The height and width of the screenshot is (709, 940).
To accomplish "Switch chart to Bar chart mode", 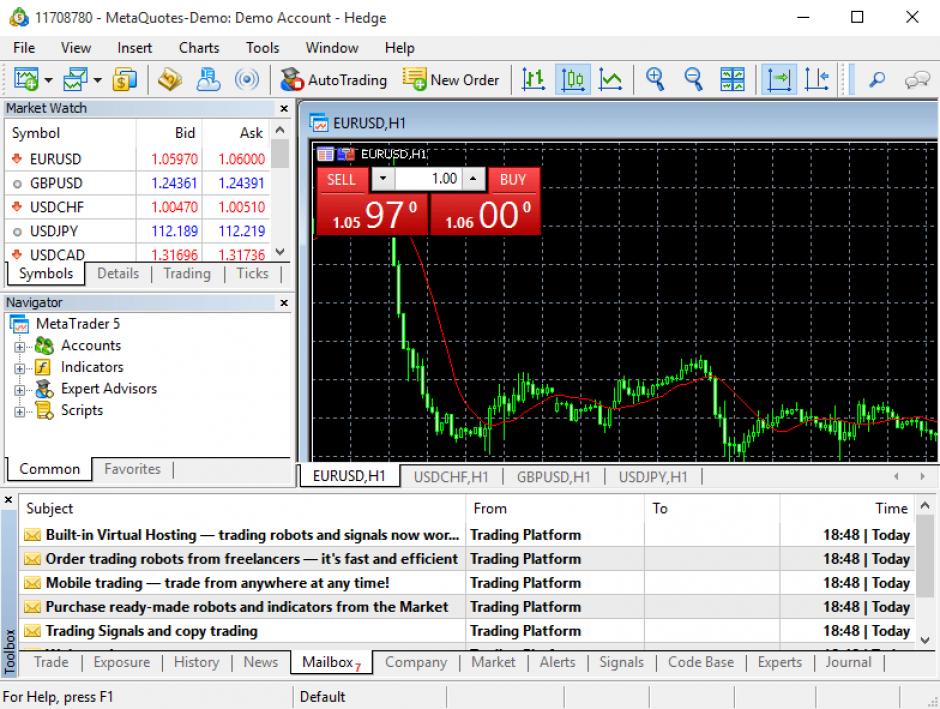I will coord(533,79).
